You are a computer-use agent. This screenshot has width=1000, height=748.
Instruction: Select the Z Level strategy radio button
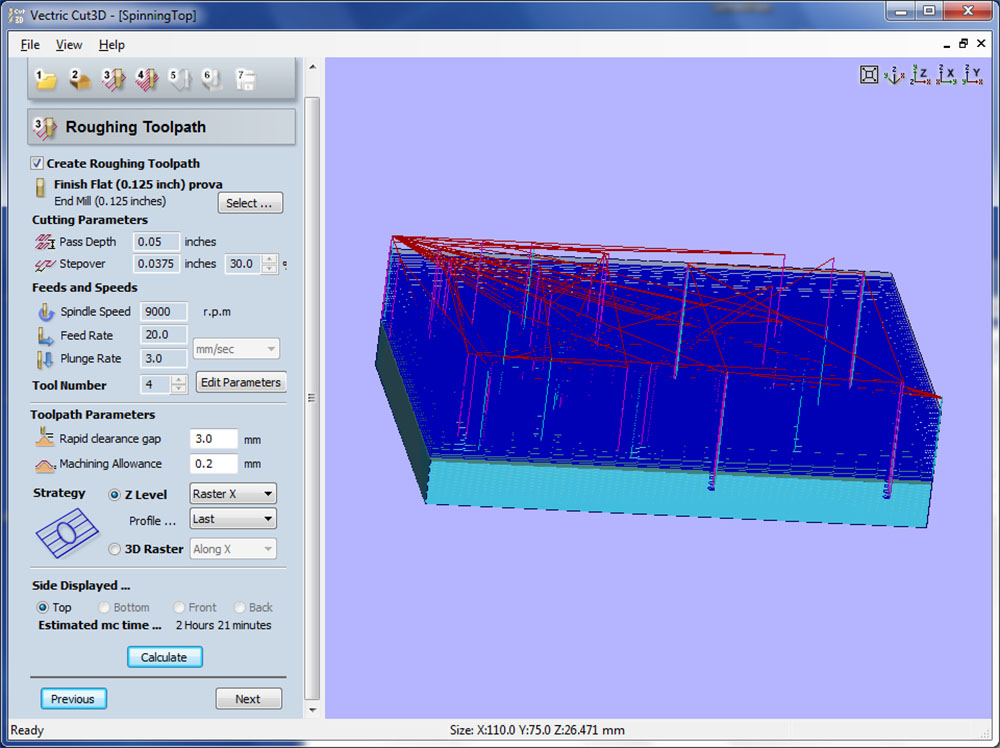coord(114,495)
